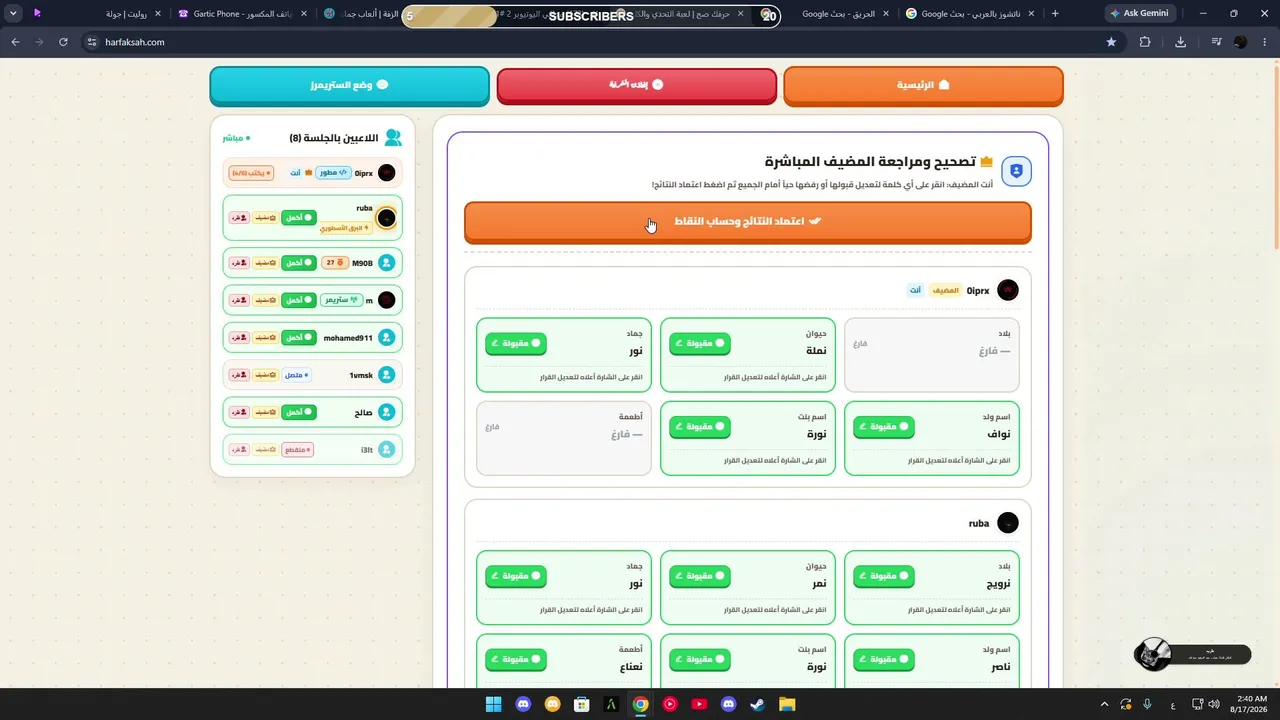Enable streamer mode وضع الستريمرز
Screen dimensions: 1280x720
349,85
